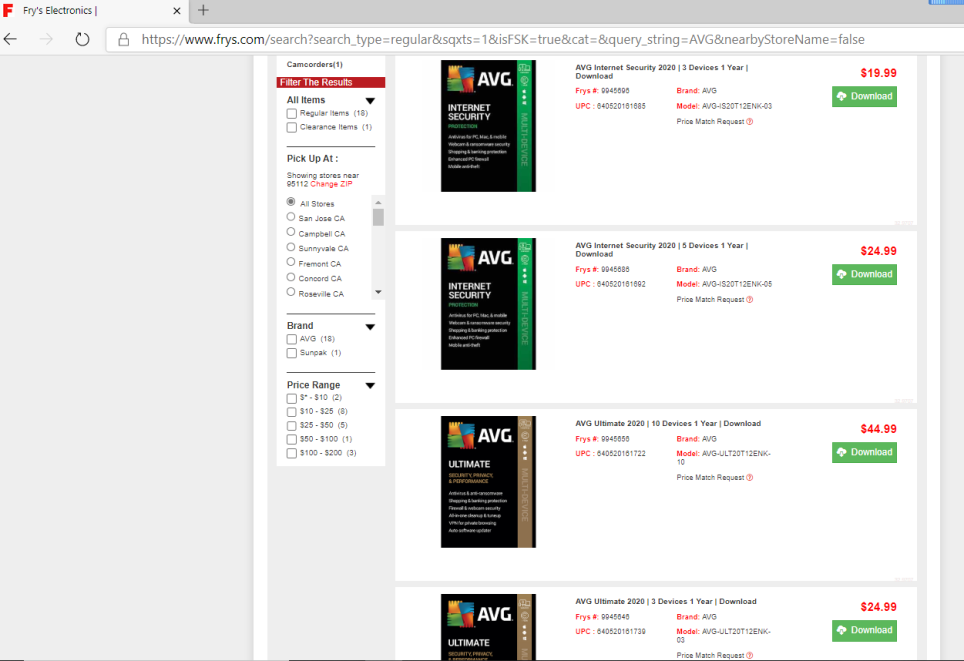The height and width of the screenshot is (661, 964).
Task: Check the $25 - $50 price range
Action: [291, 425]
